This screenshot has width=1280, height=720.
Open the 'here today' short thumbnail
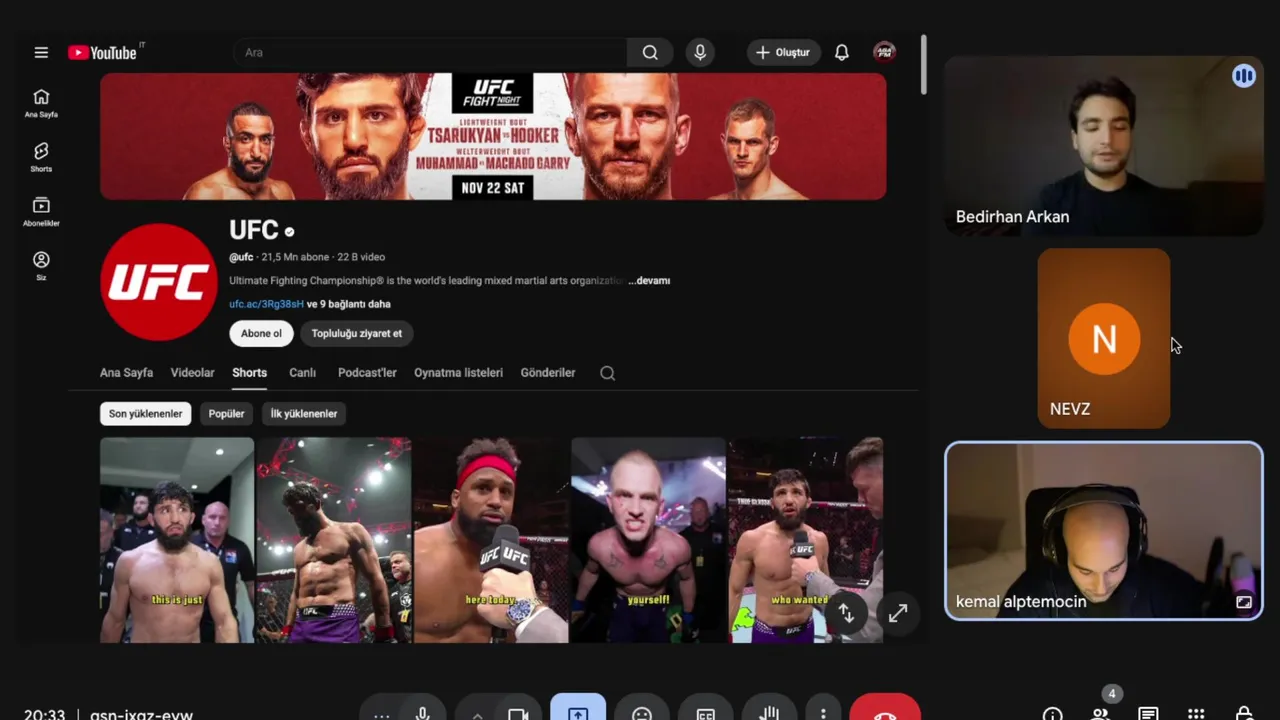491,540
